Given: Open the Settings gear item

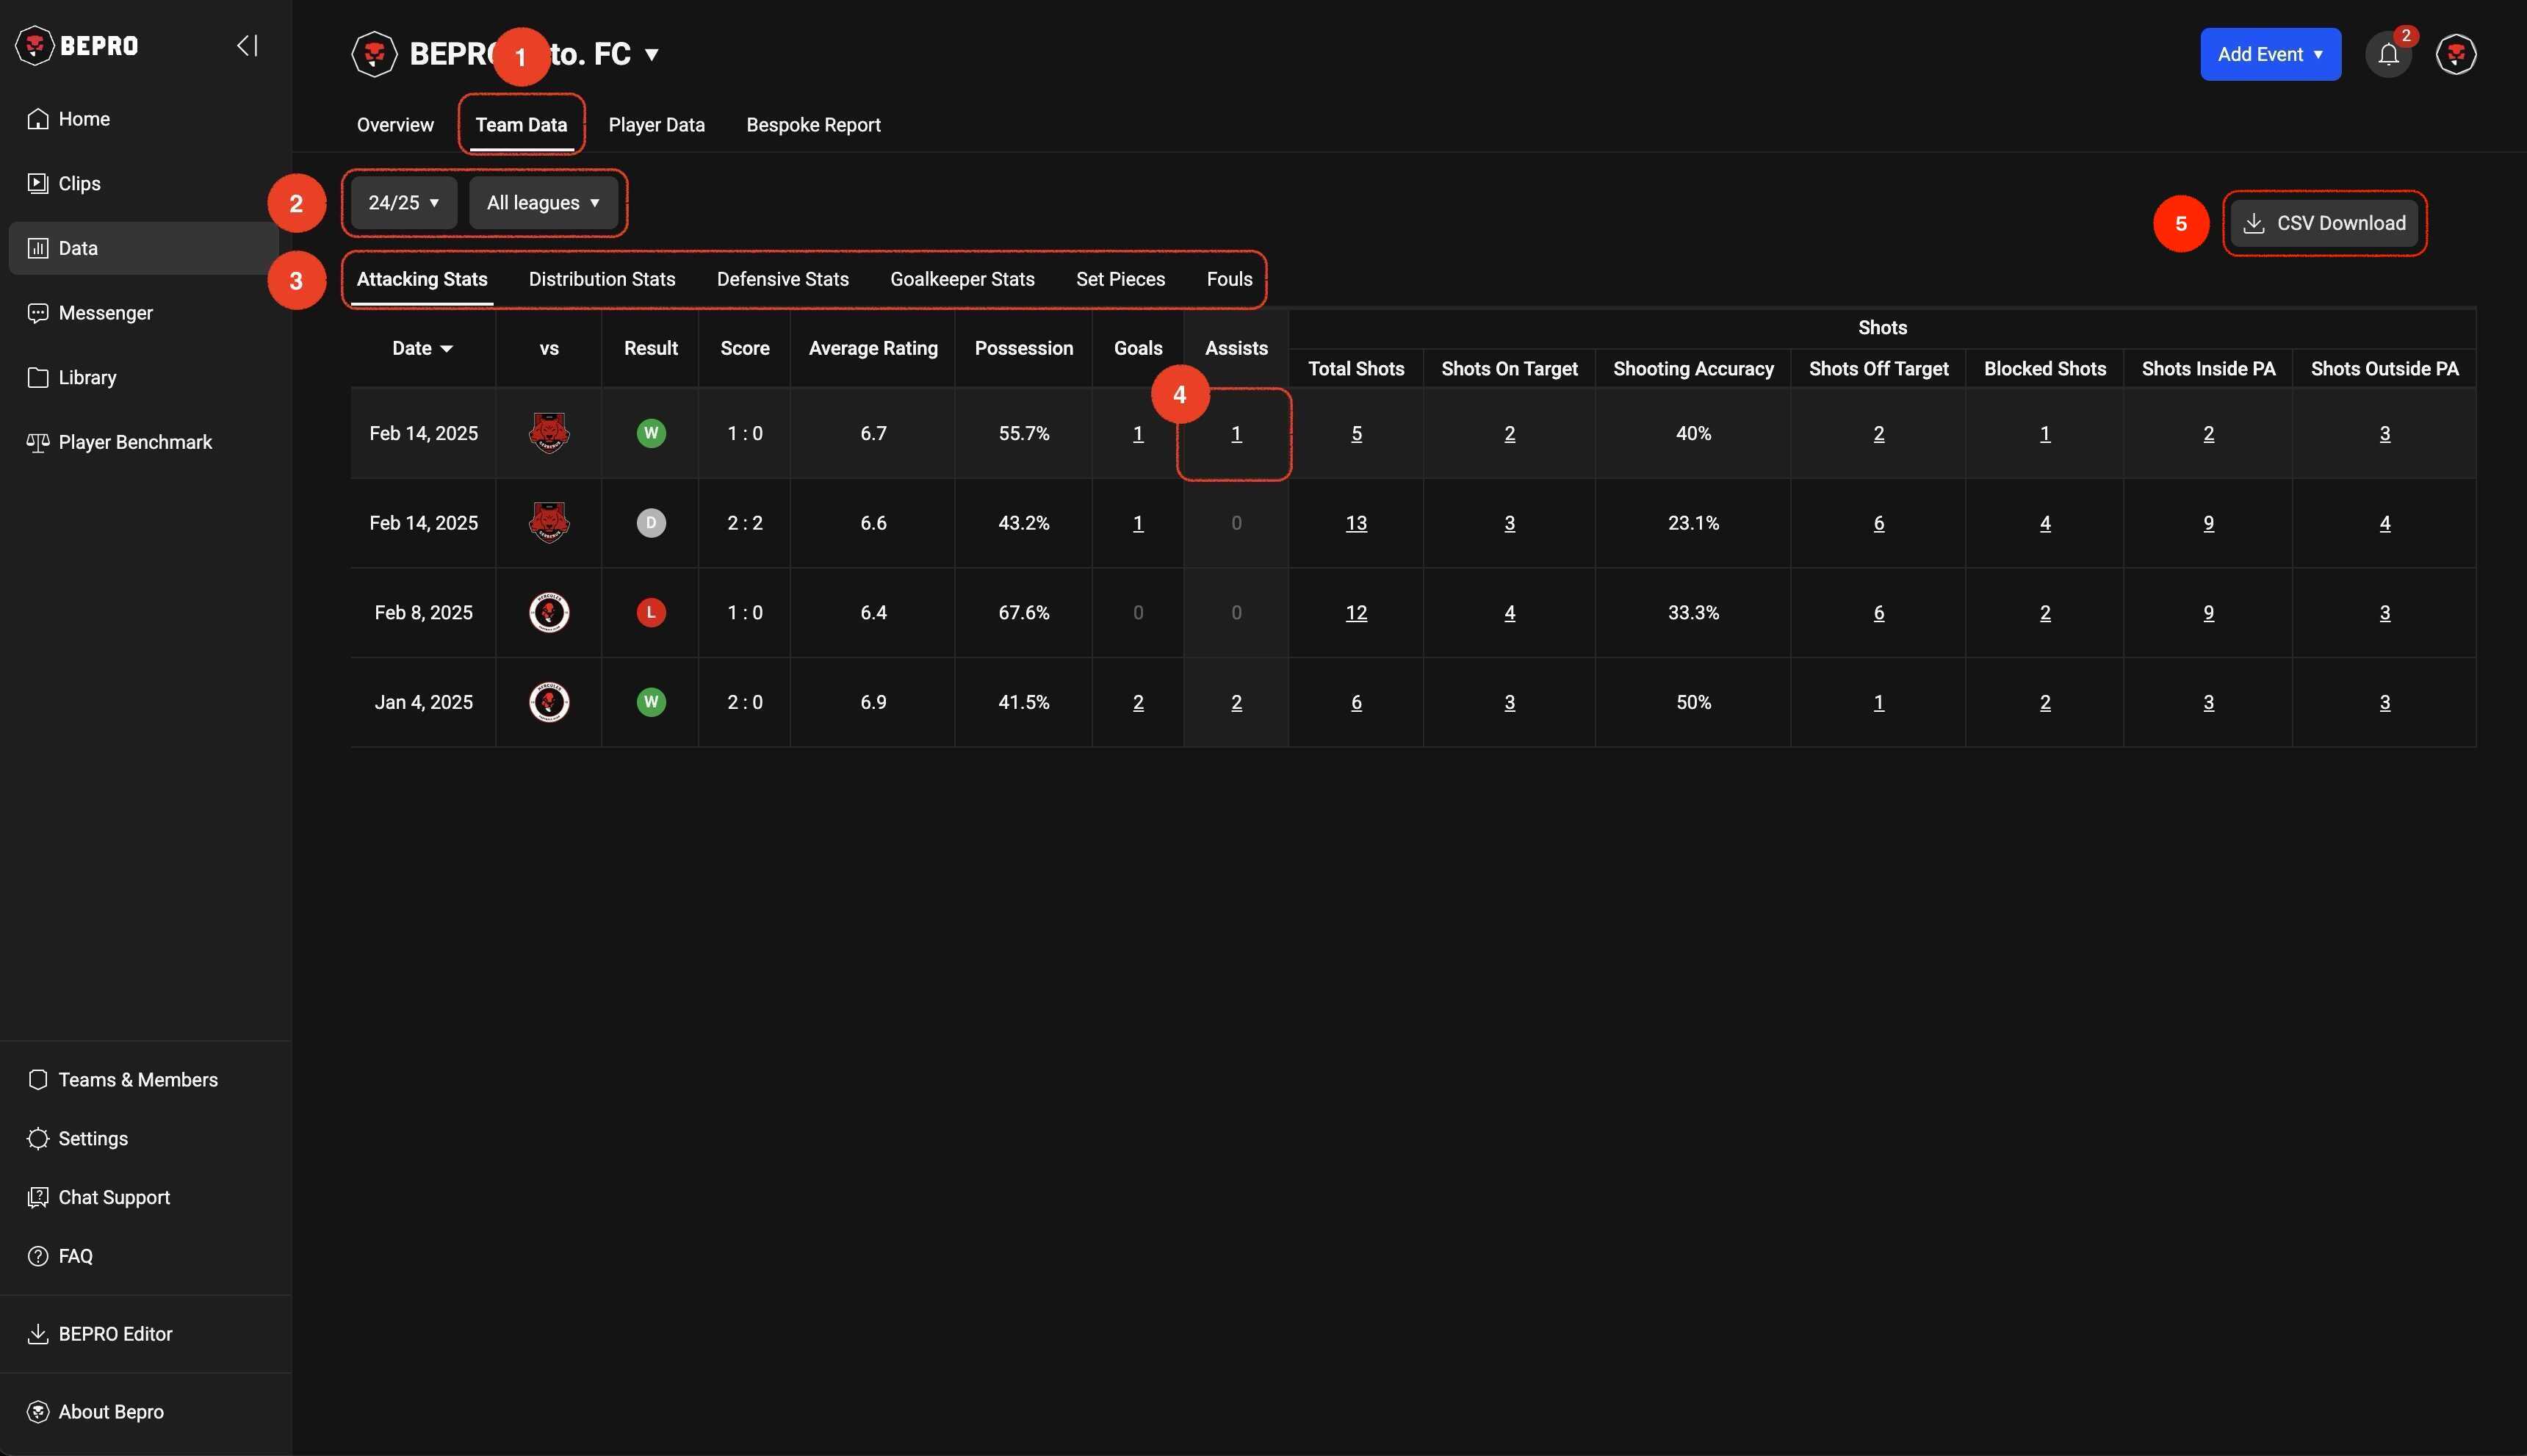Looking at the screenshot, I should point(92,1138).
